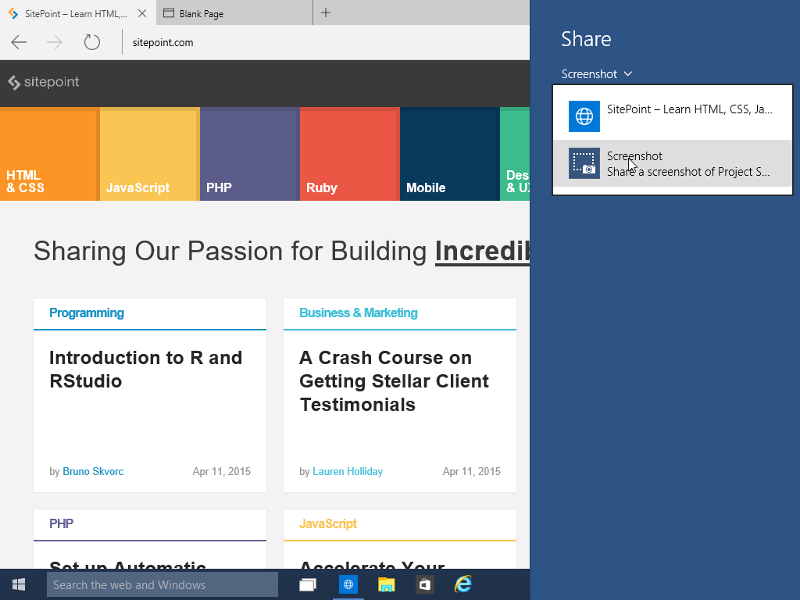Open a new tab with plus icon

click(326, 13)
